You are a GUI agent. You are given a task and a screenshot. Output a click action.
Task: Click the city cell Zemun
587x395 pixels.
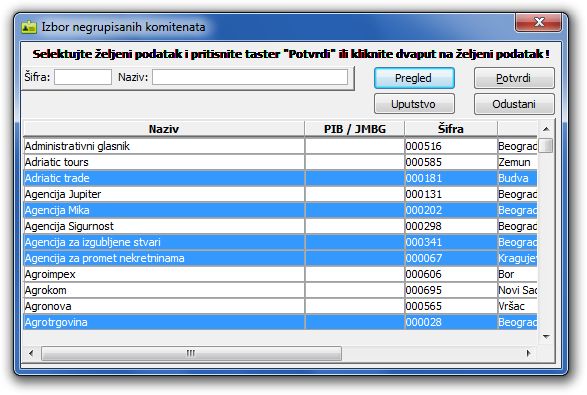517,162
